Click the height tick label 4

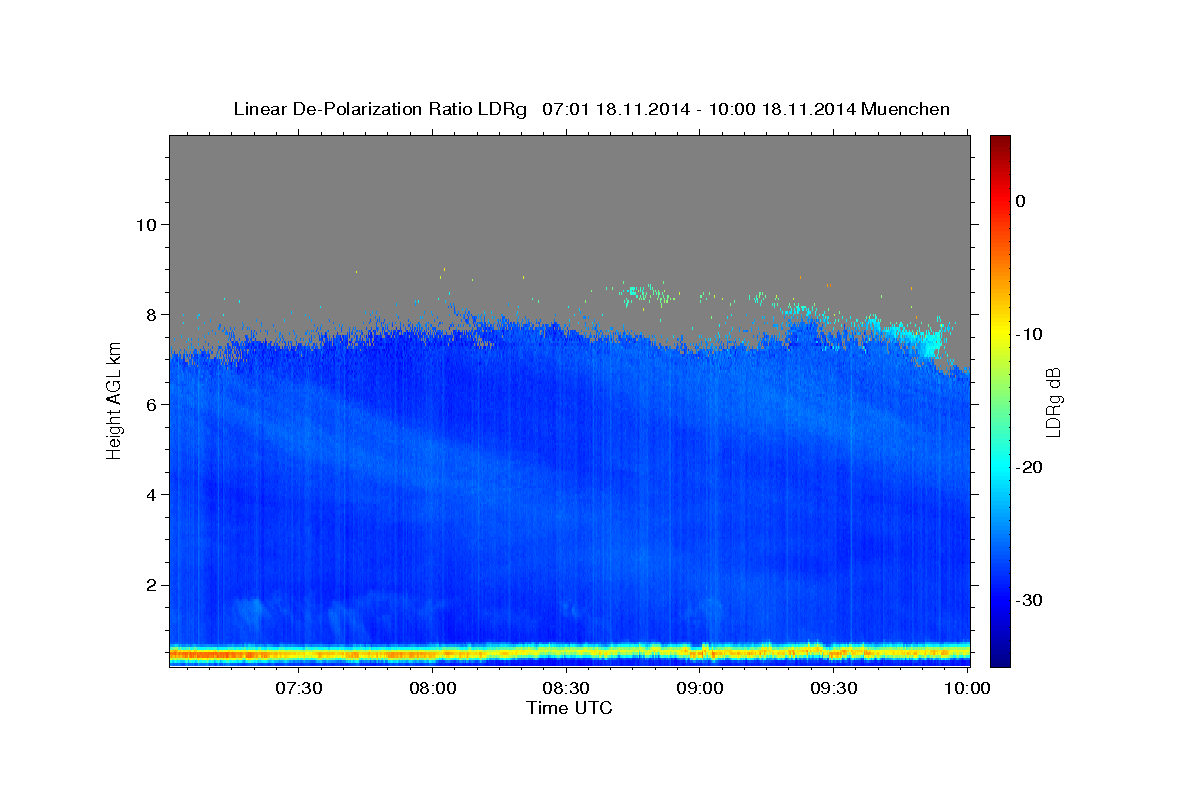pos(149,495)
